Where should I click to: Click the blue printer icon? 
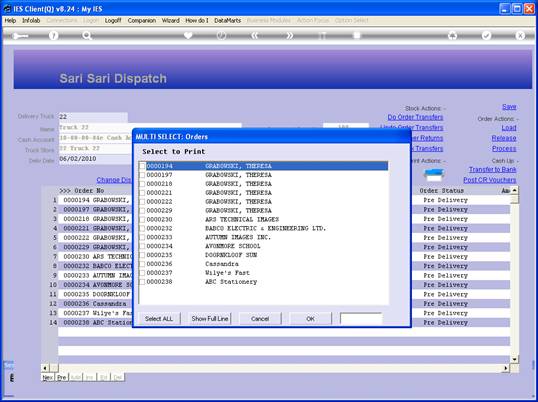point(434,174)
